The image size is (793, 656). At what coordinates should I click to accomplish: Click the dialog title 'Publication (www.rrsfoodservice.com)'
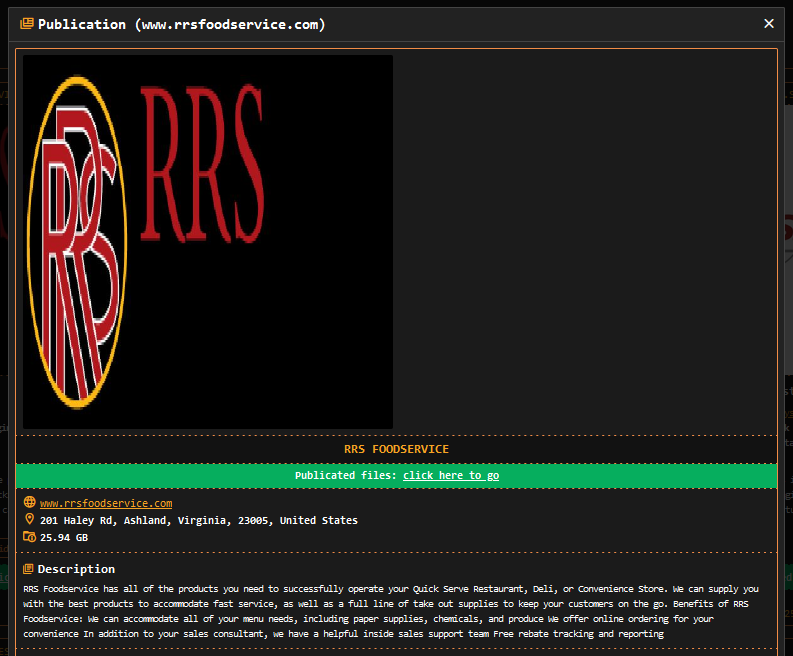click(181, 24)
